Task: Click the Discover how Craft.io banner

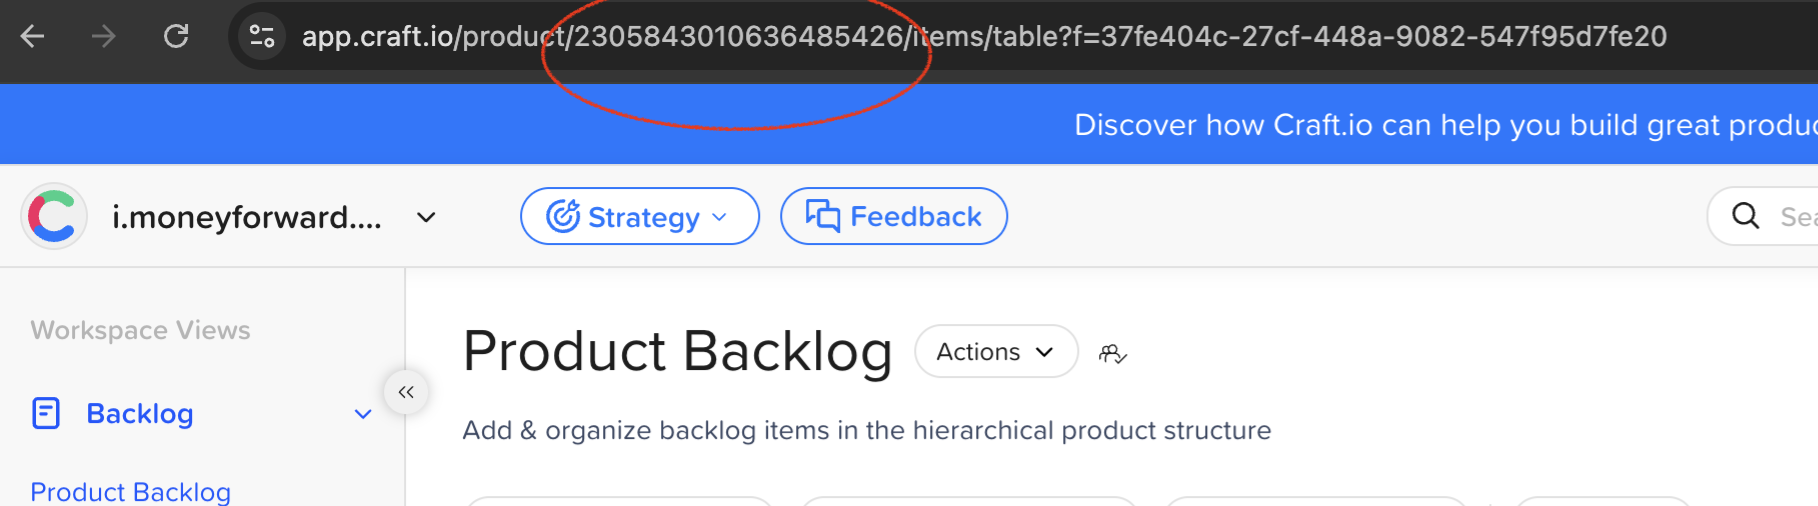Action: click(x=1440, y=125)
